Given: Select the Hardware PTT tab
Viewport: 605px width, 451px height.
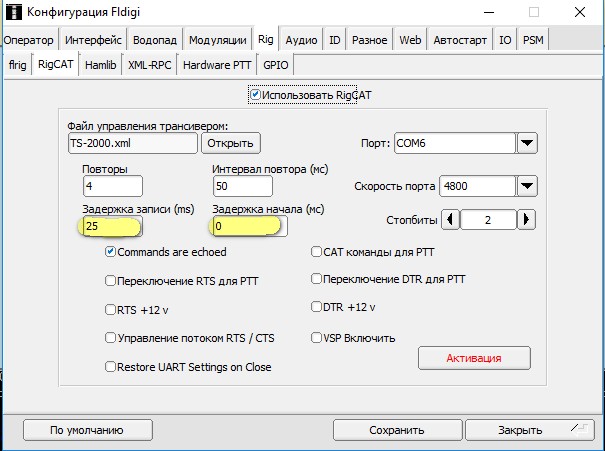Looking at the screenshot, I should point(217,63).
